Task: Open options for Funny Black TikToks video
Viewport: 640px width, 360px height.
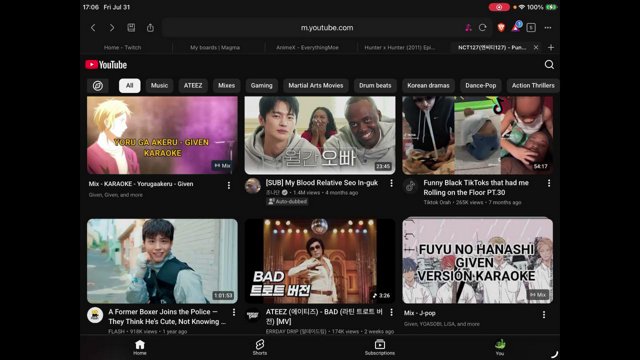Action: point(549,183)
